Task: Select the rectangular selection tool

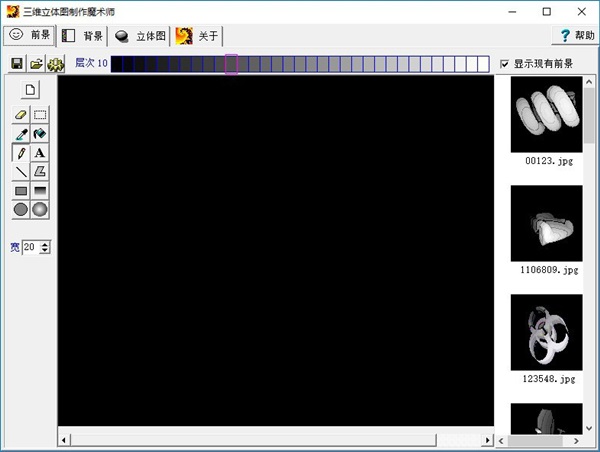Action: [40, 115]
